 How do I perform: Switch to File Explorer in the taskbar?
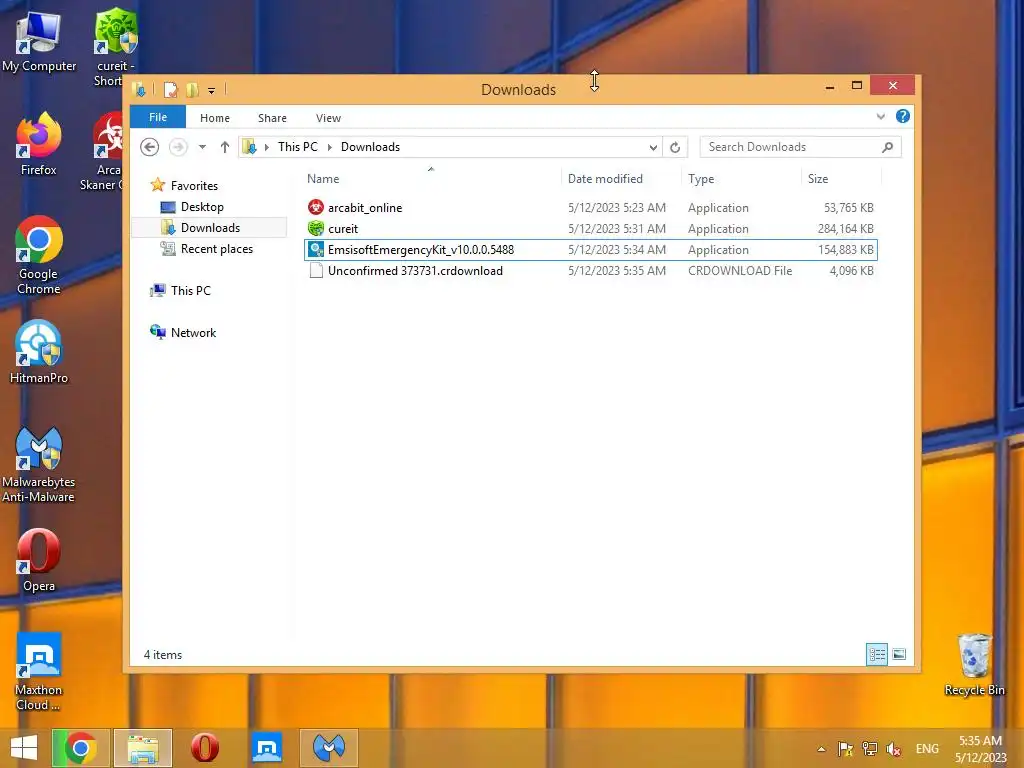coord(143,748)
